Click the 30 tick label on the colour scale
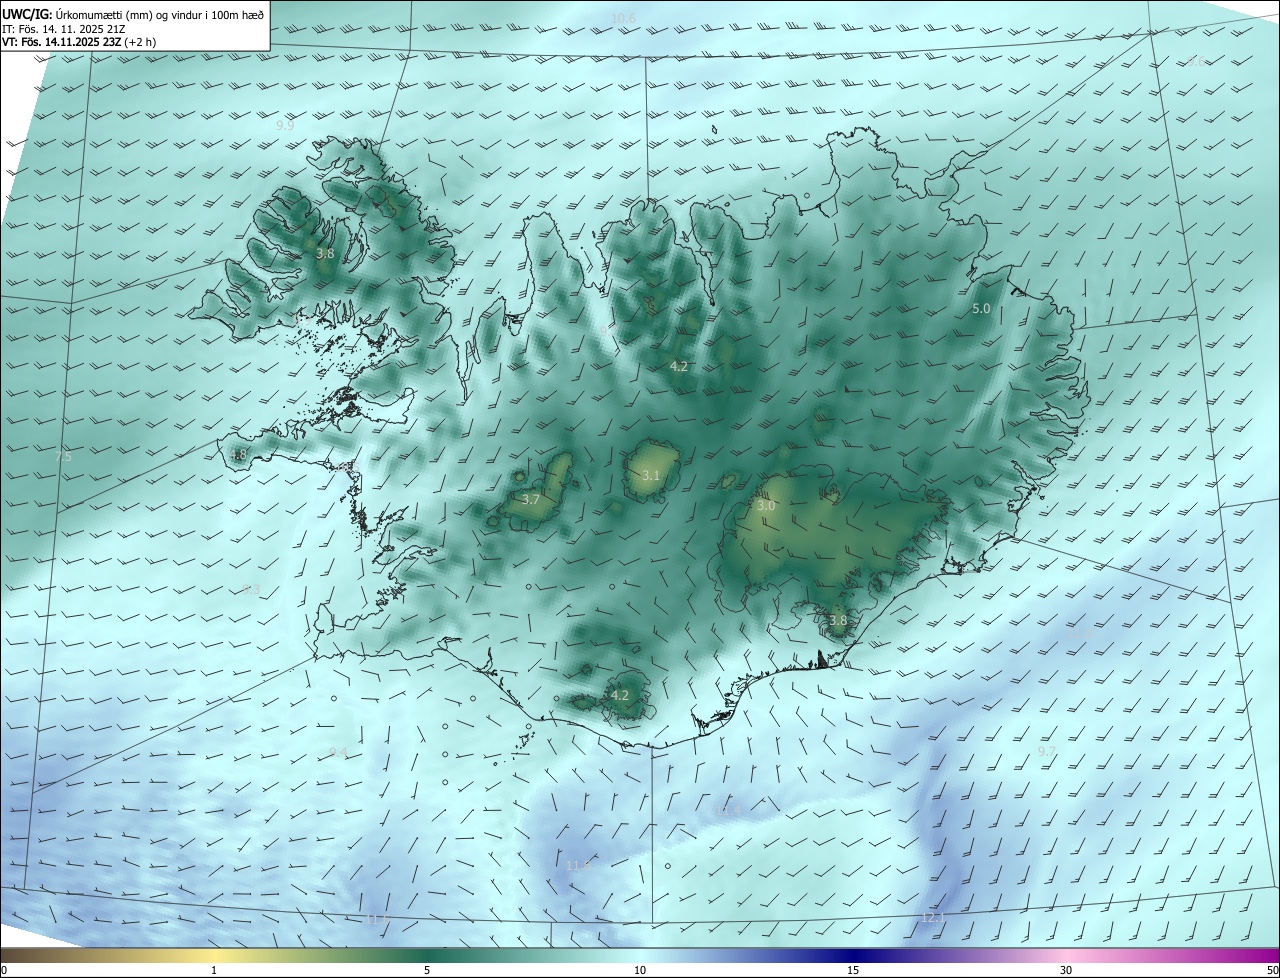The image size is (1280, 978). pos(1066,970)
